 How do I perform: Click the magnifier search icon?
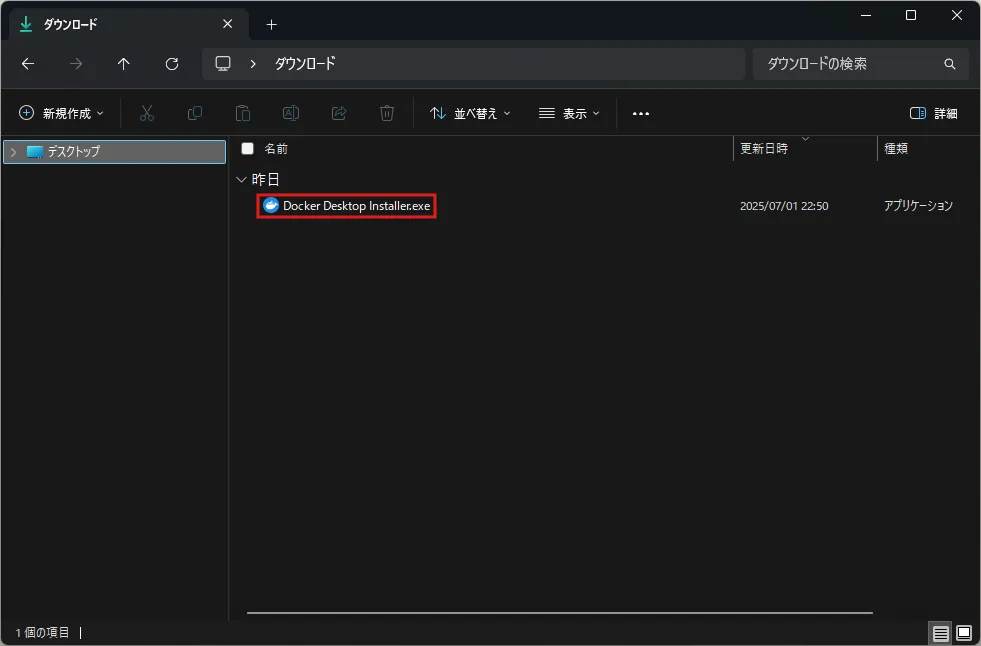950,64
